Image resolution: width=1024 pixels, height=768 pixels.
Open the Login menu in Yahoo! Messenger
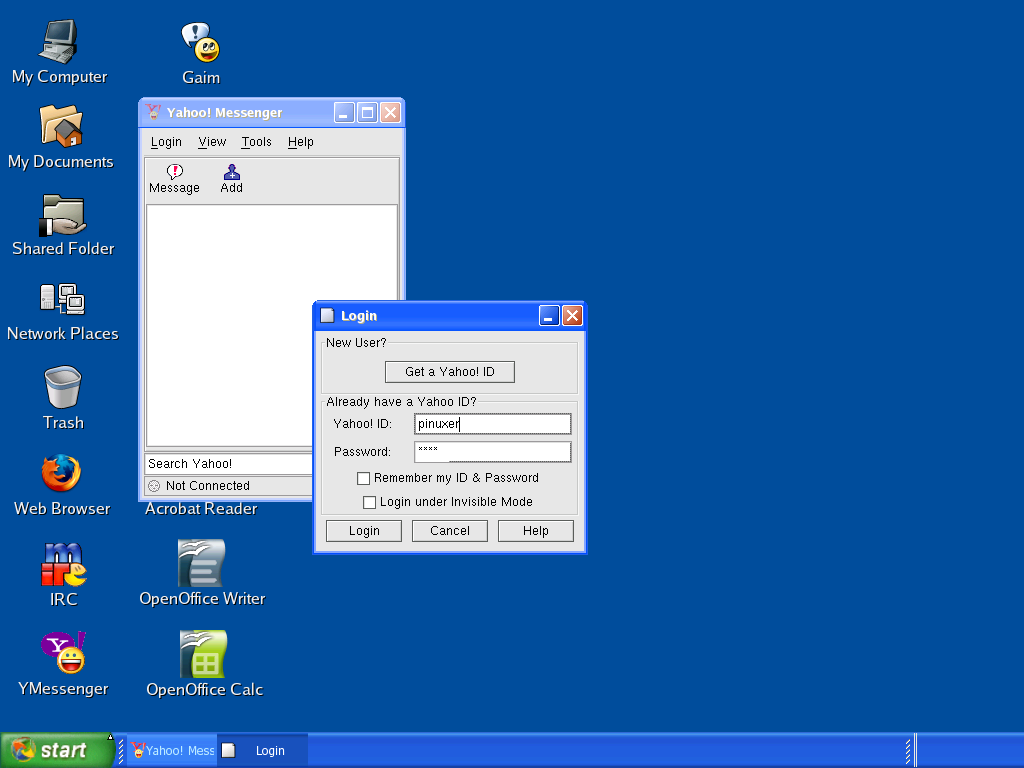click(x=167, y=142)
